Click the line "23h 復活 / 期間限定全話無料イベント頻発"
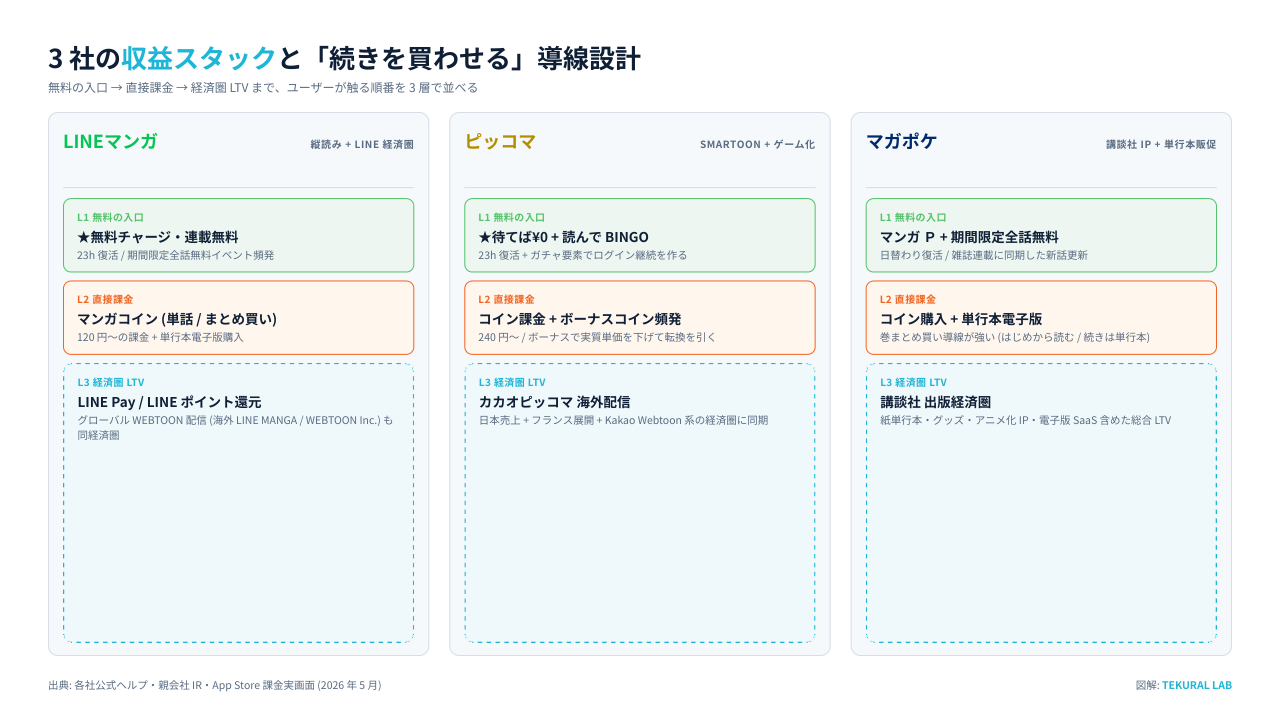Image resolution: width=1280 pixels, height=720 pixels. [176, 255]
